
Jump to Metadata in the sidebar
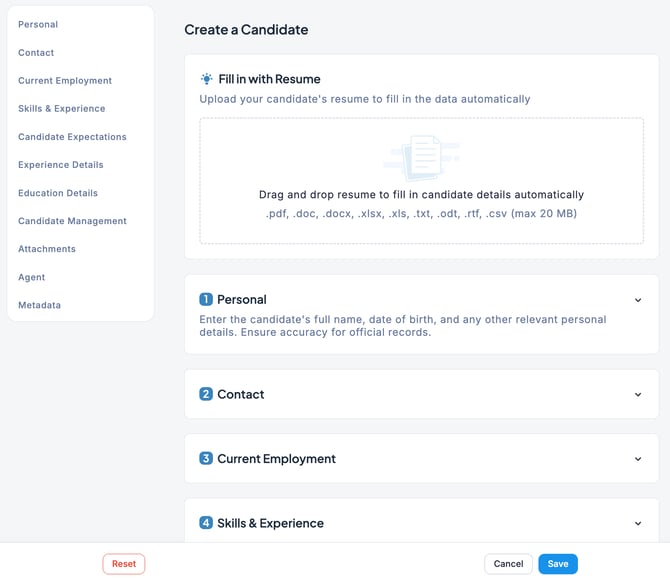coord(39,305)
